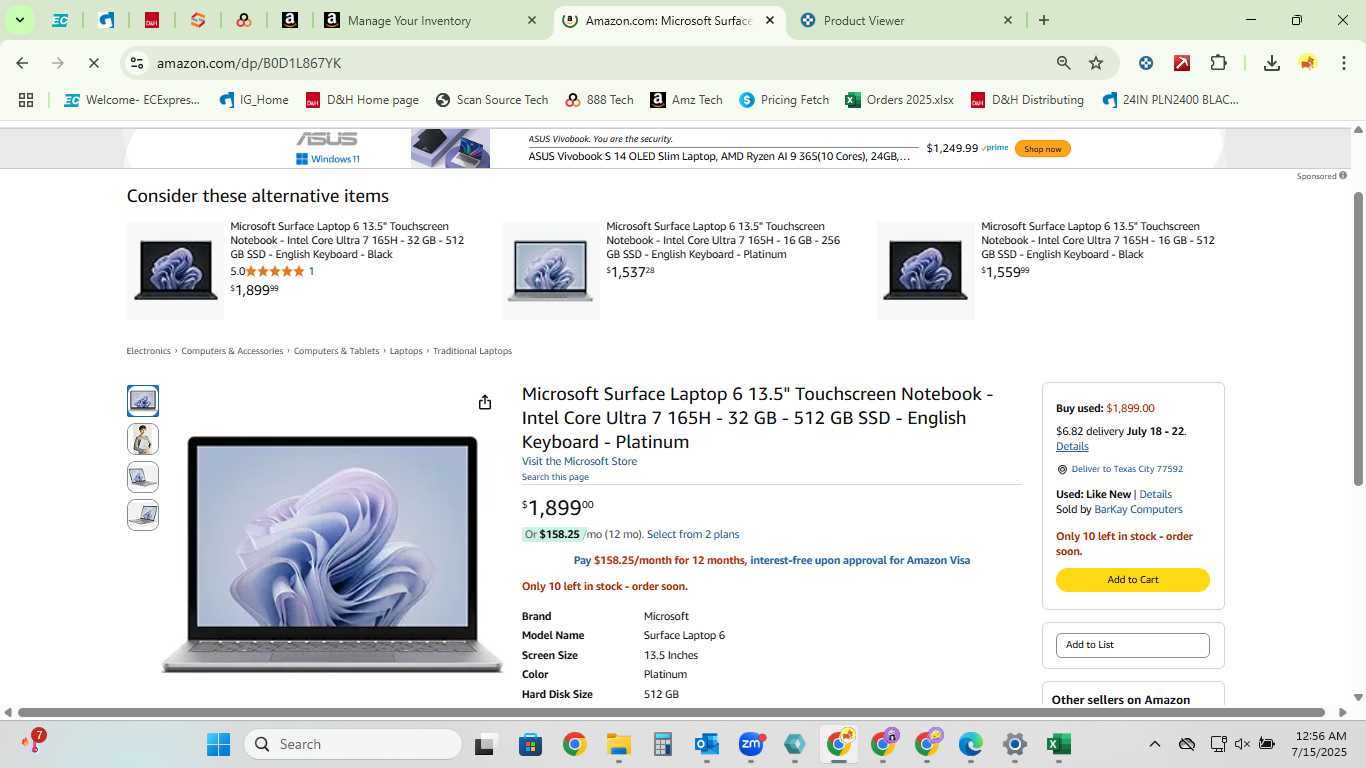Open the Add to List dropdown

pos(1133,645)
